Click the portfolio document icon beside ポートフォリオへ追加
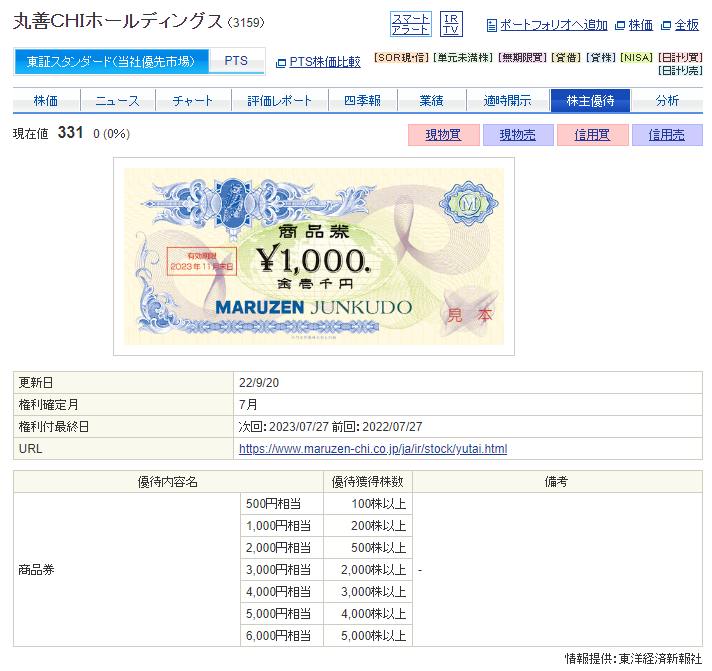This screenshot has height=671, width=712. click(x=491, y=25)
